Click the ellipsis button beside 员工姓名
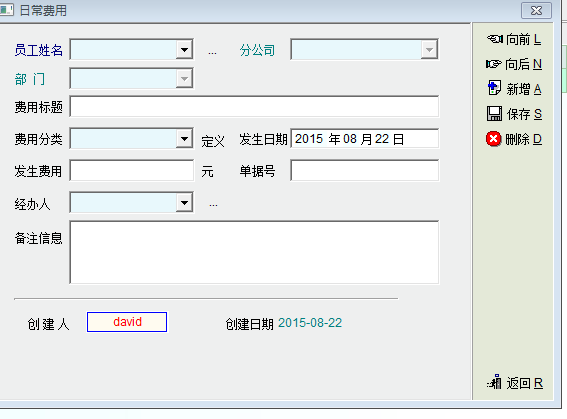The image size is (567, 419). (212, 53)
